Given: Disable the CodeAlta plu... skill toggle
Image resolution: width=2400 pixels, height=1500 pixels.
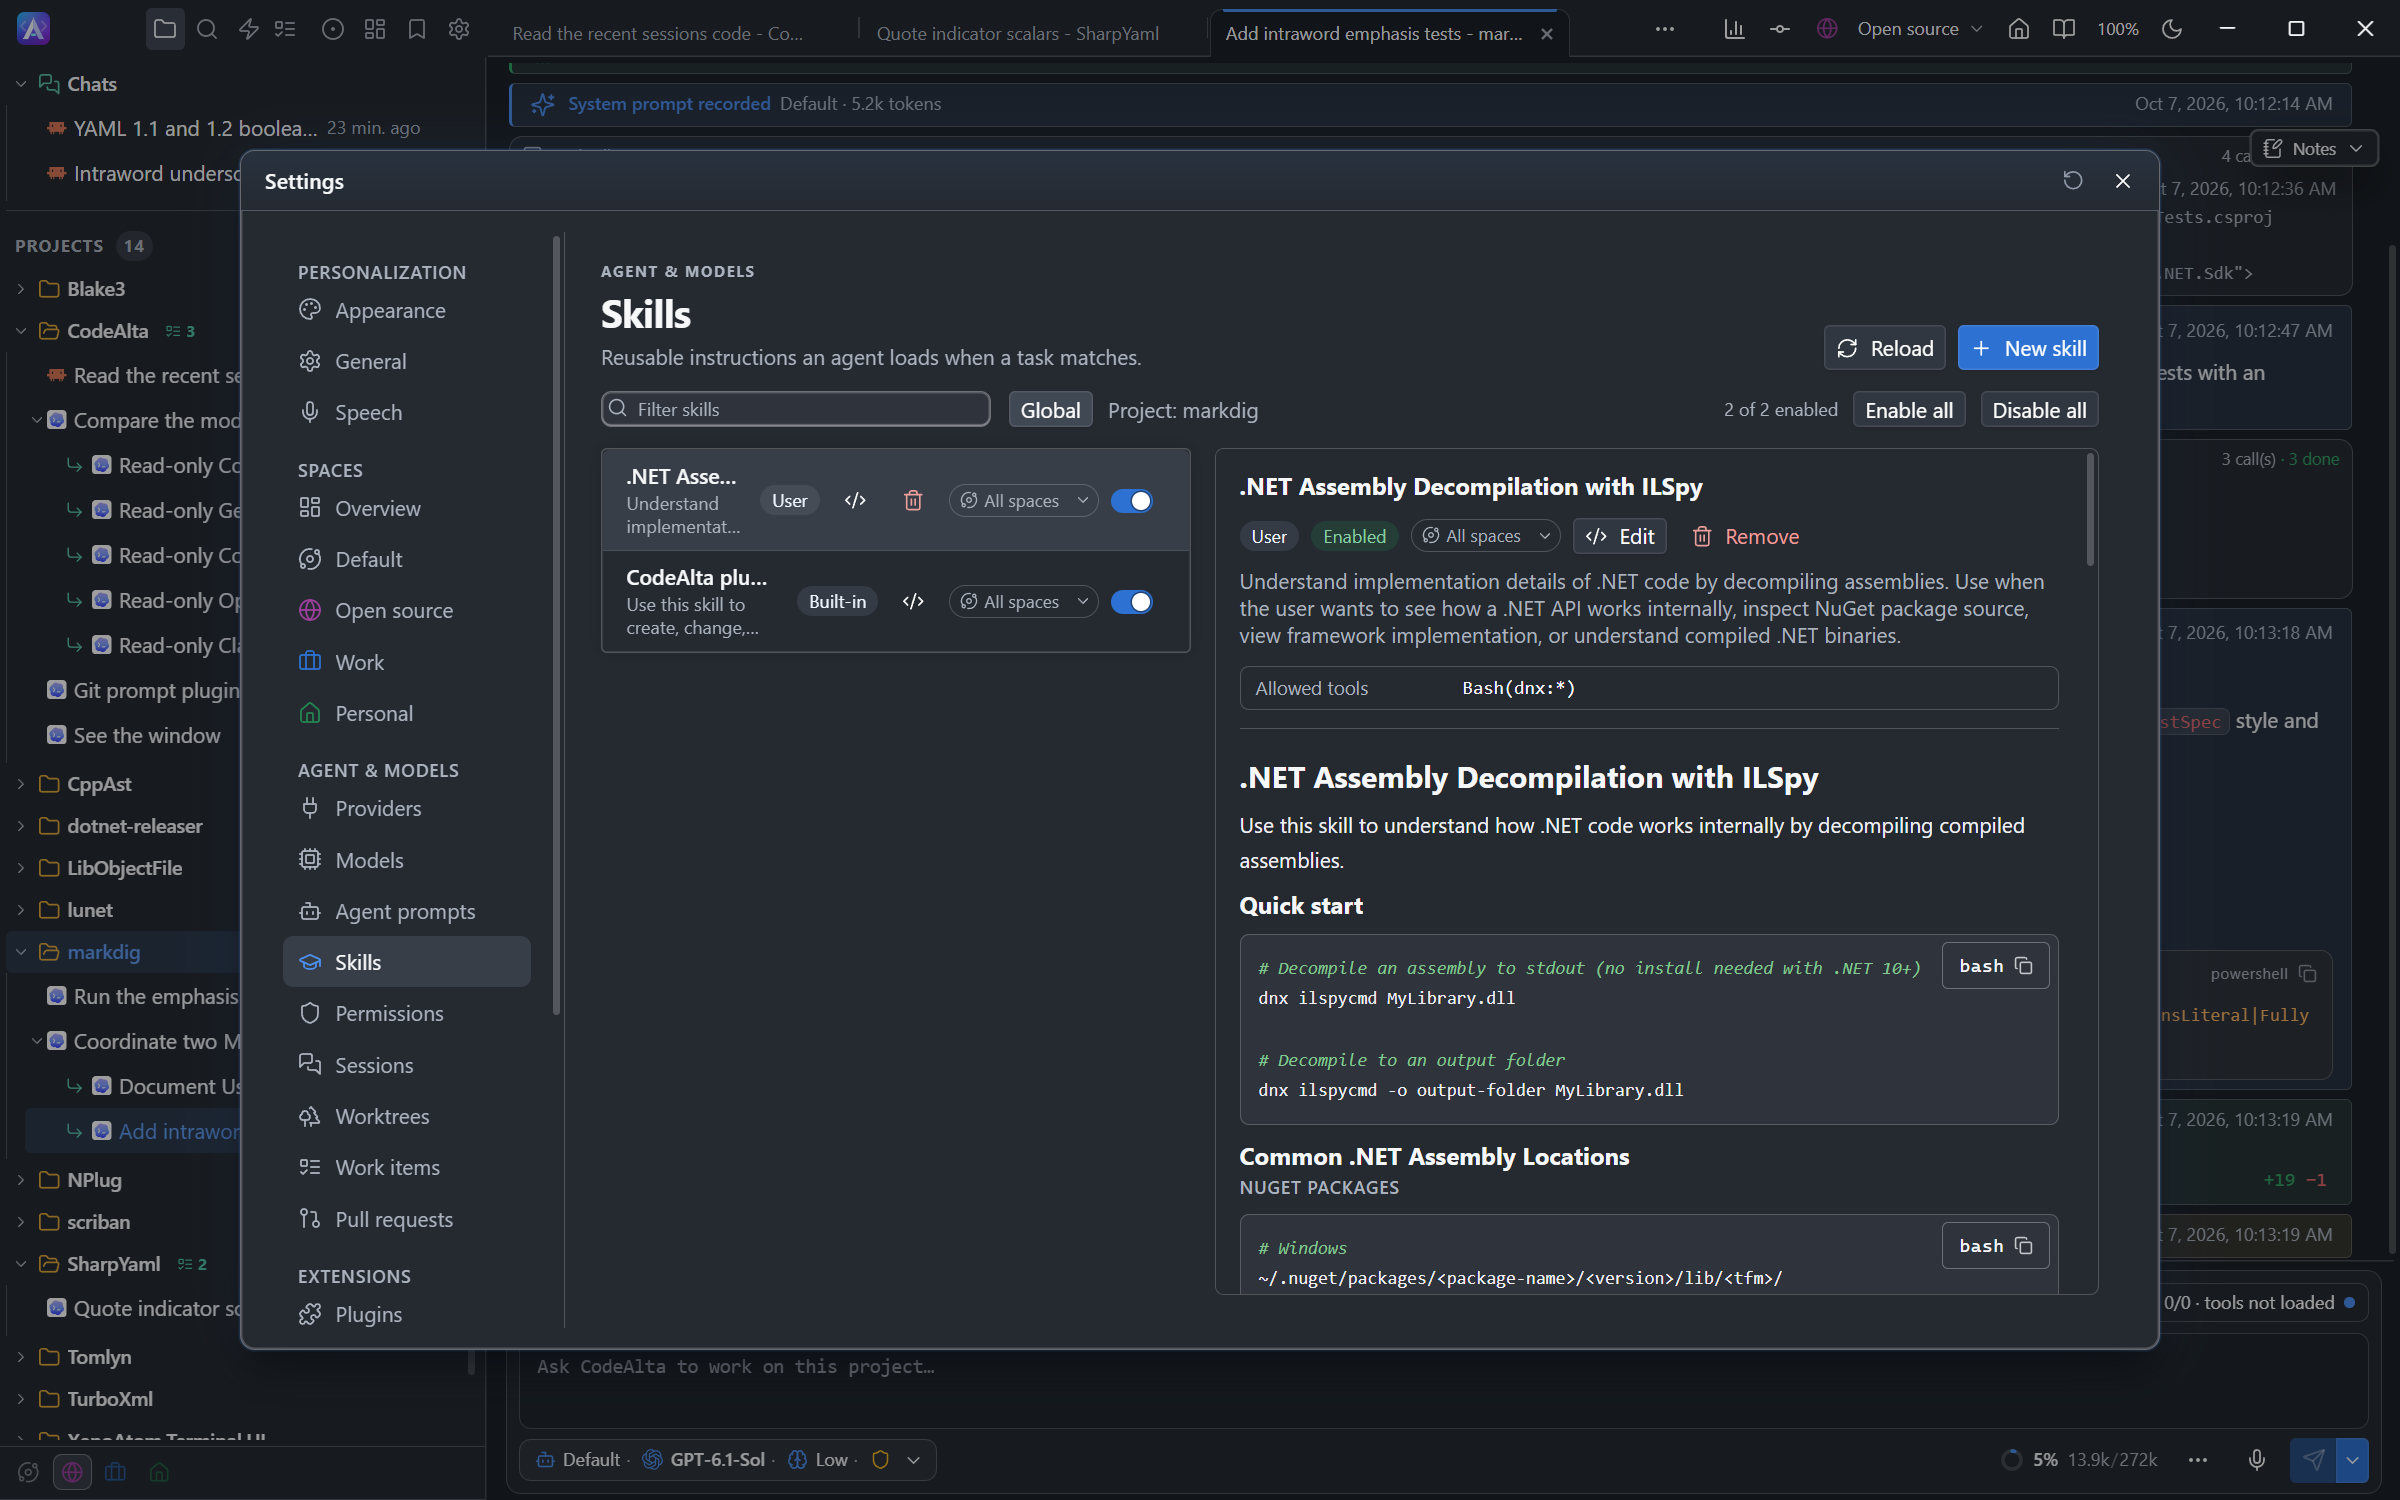Looking at the screenshot, I should click(x=1132, y=601).
